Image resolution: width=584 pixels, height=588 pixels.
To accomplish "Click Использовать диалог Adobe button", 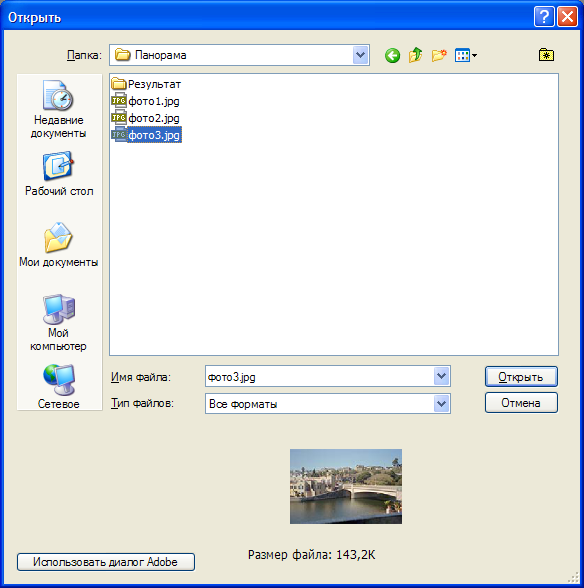I will [106, 562].
